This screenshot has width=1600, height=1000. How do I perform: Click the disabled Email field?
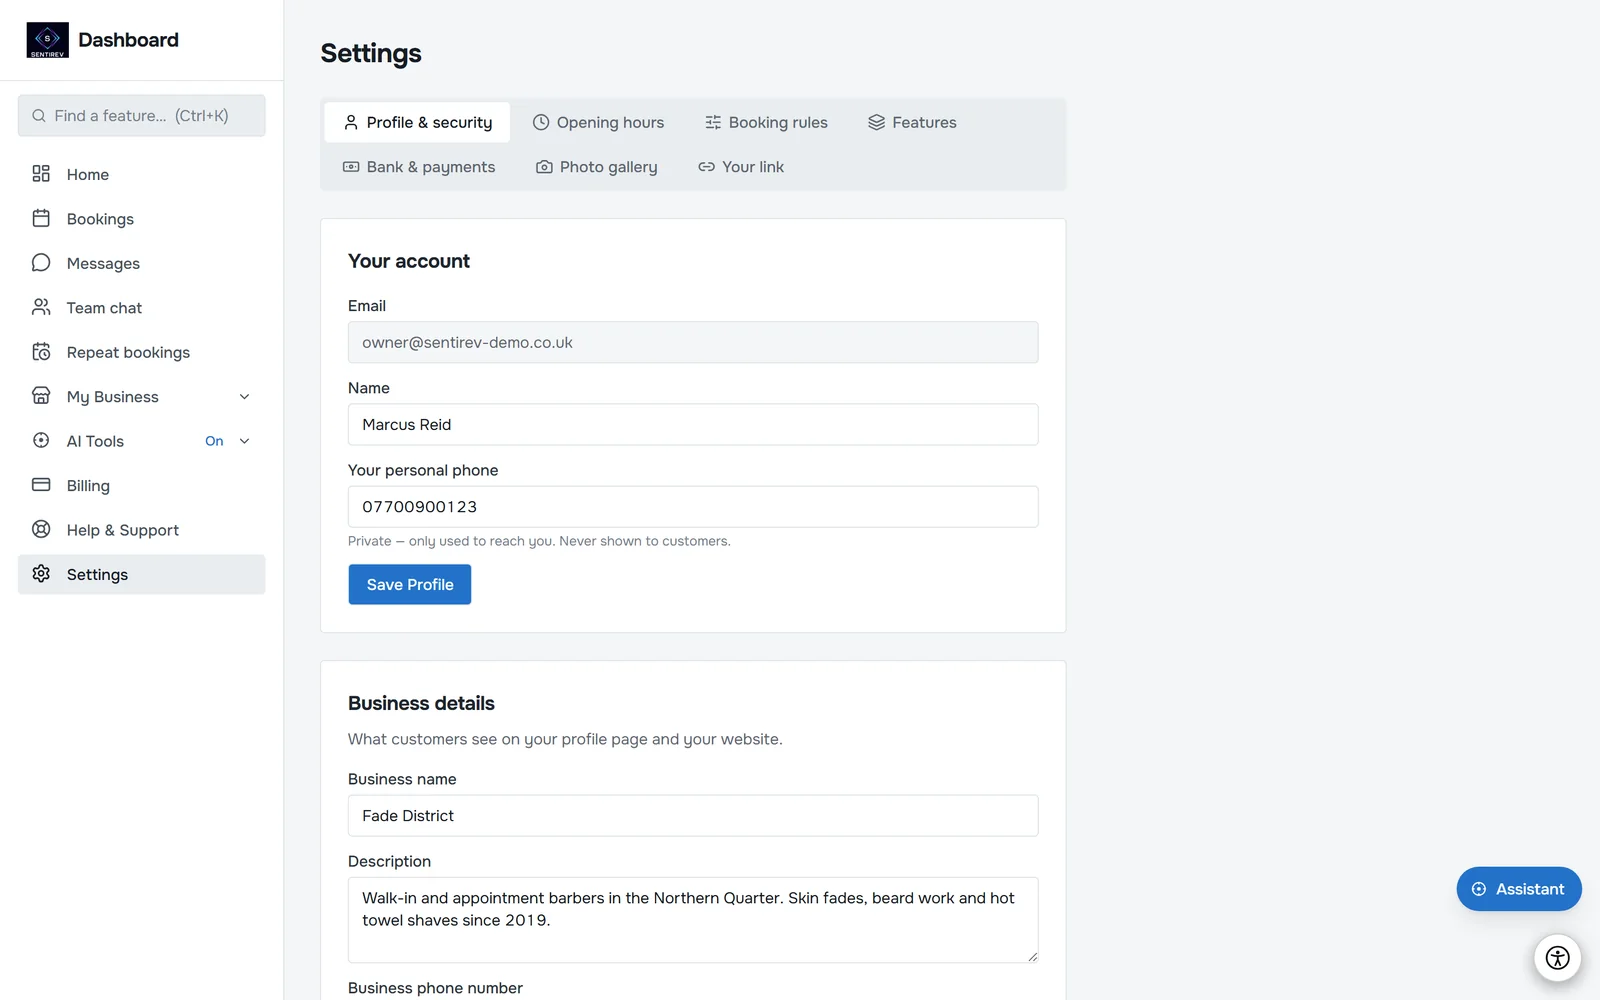[x=693, y=342]
